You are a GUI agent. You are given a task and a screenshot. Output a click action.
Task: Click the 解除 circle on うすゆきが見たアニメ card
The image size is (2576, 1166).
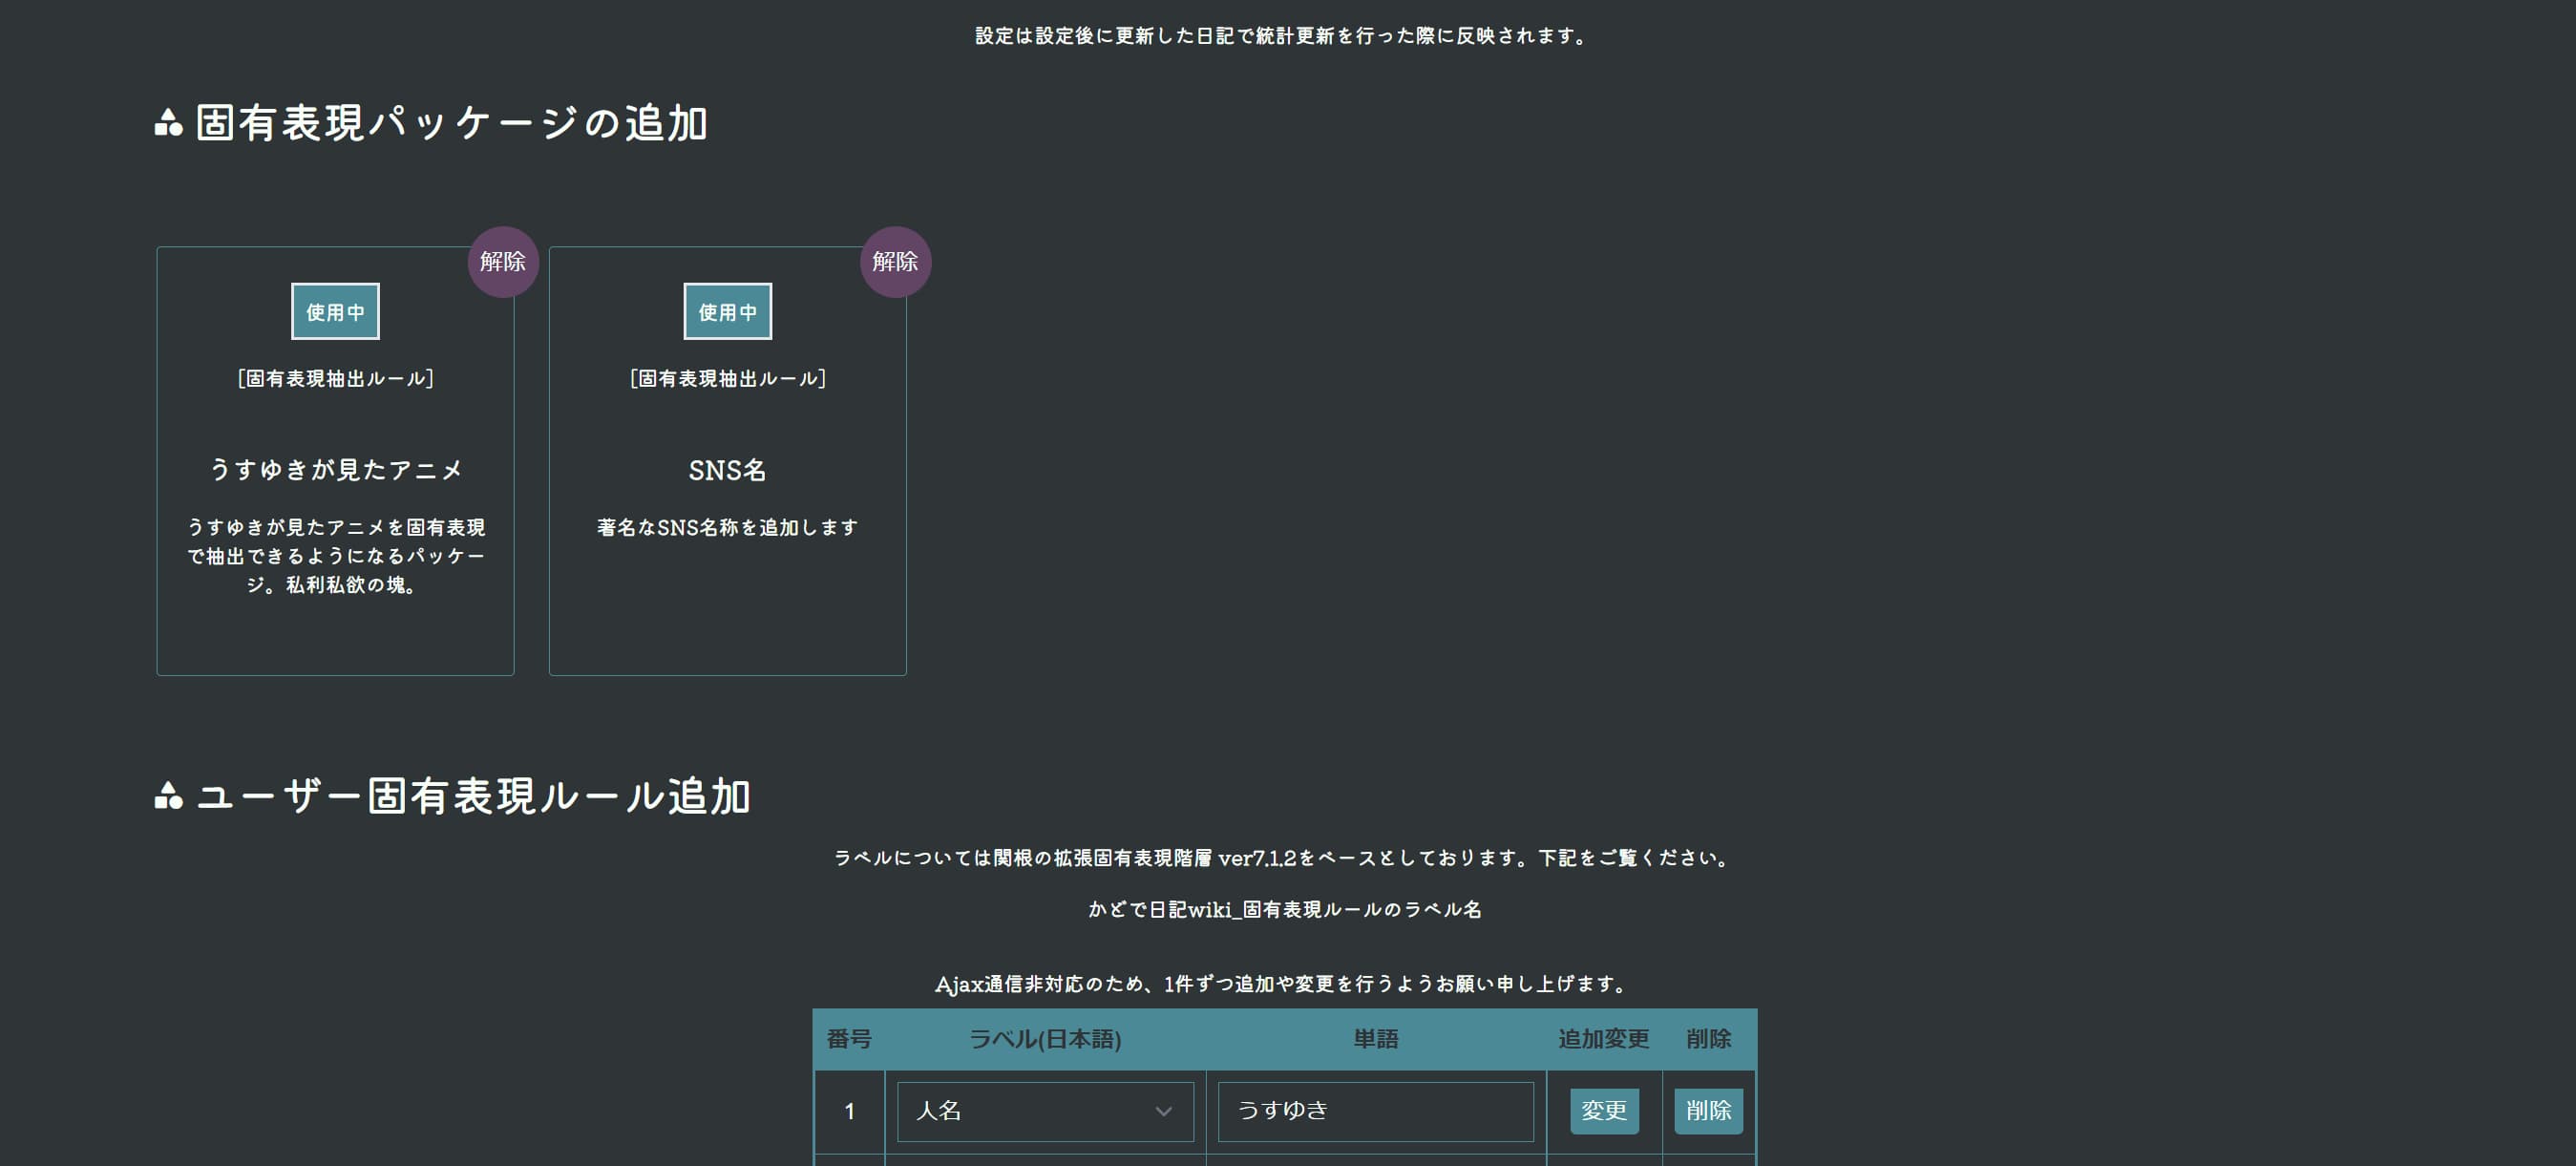pyautogui.click(x=503, y=261)
